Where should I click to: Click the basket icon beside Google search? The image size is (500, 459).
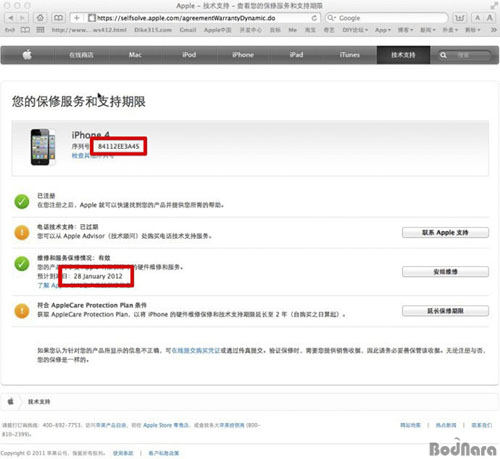pos(460,18)
